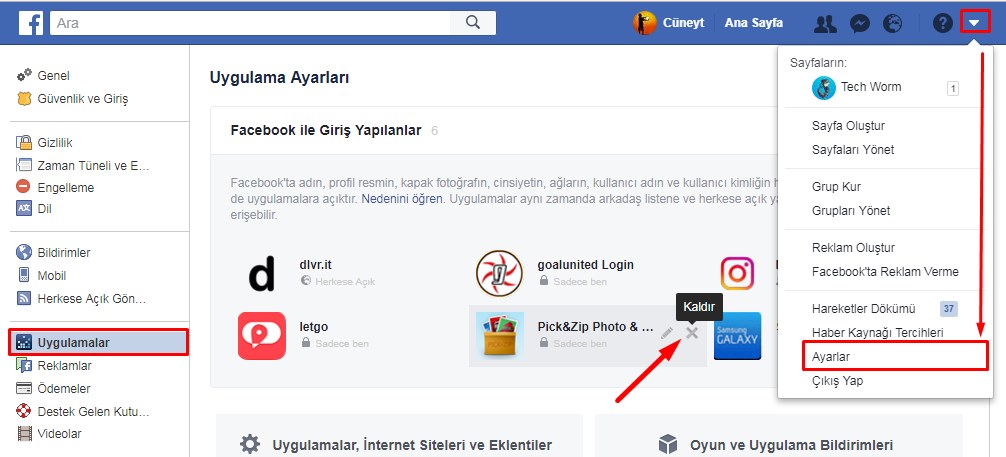Click Ana Sayfa home link
1006x457 pixels.
753,23
